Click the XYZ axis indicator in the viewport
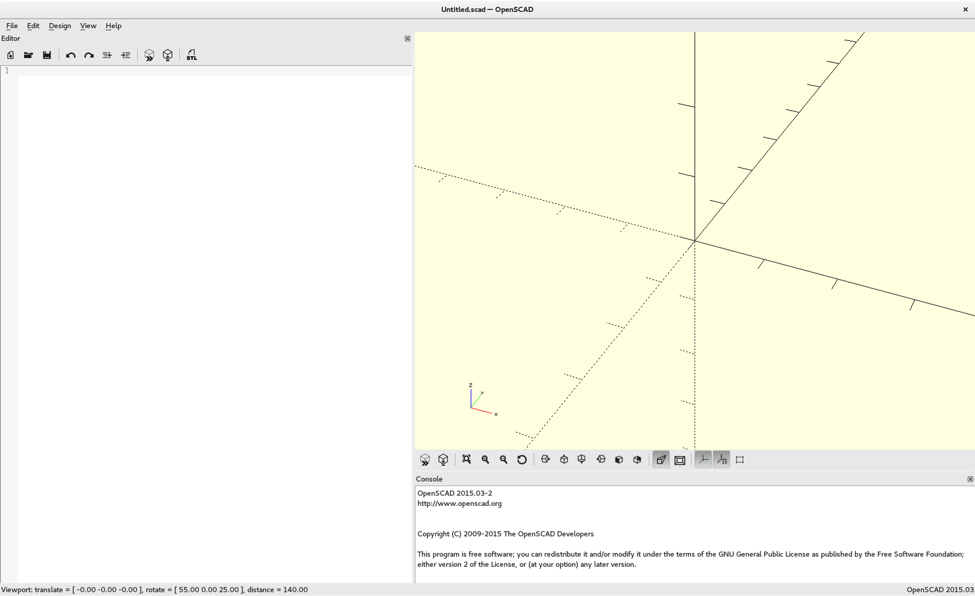 [x=483, y=399]
